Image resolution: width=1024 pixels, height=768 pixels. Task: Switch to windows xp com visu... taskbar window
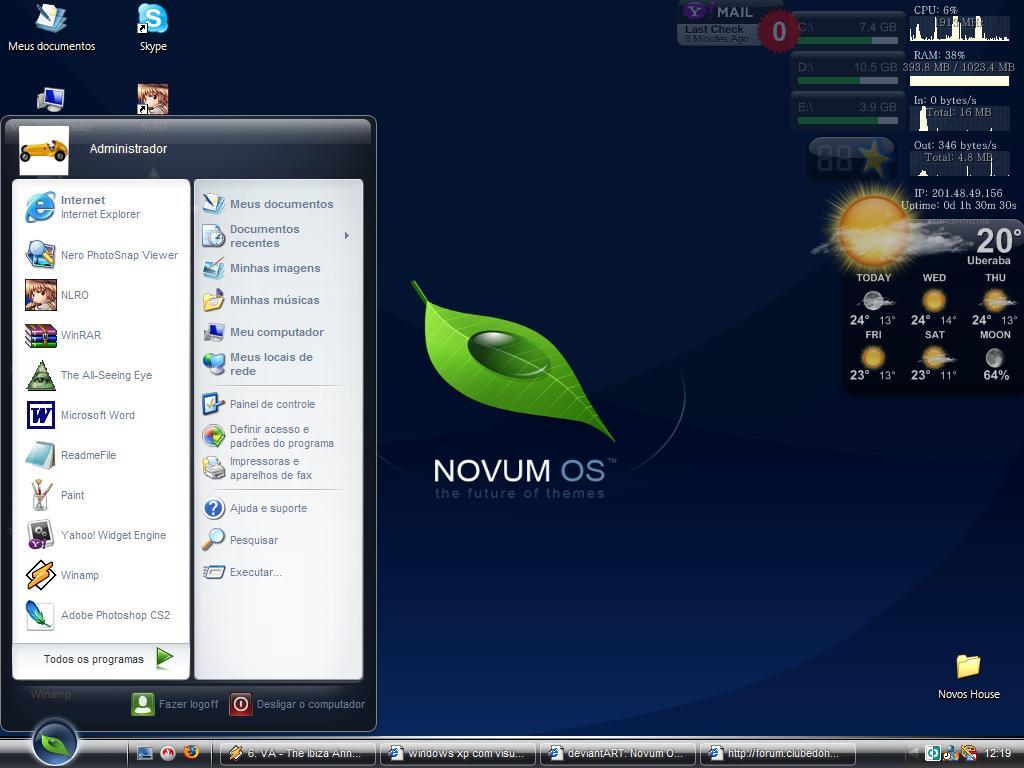point(458,754)
